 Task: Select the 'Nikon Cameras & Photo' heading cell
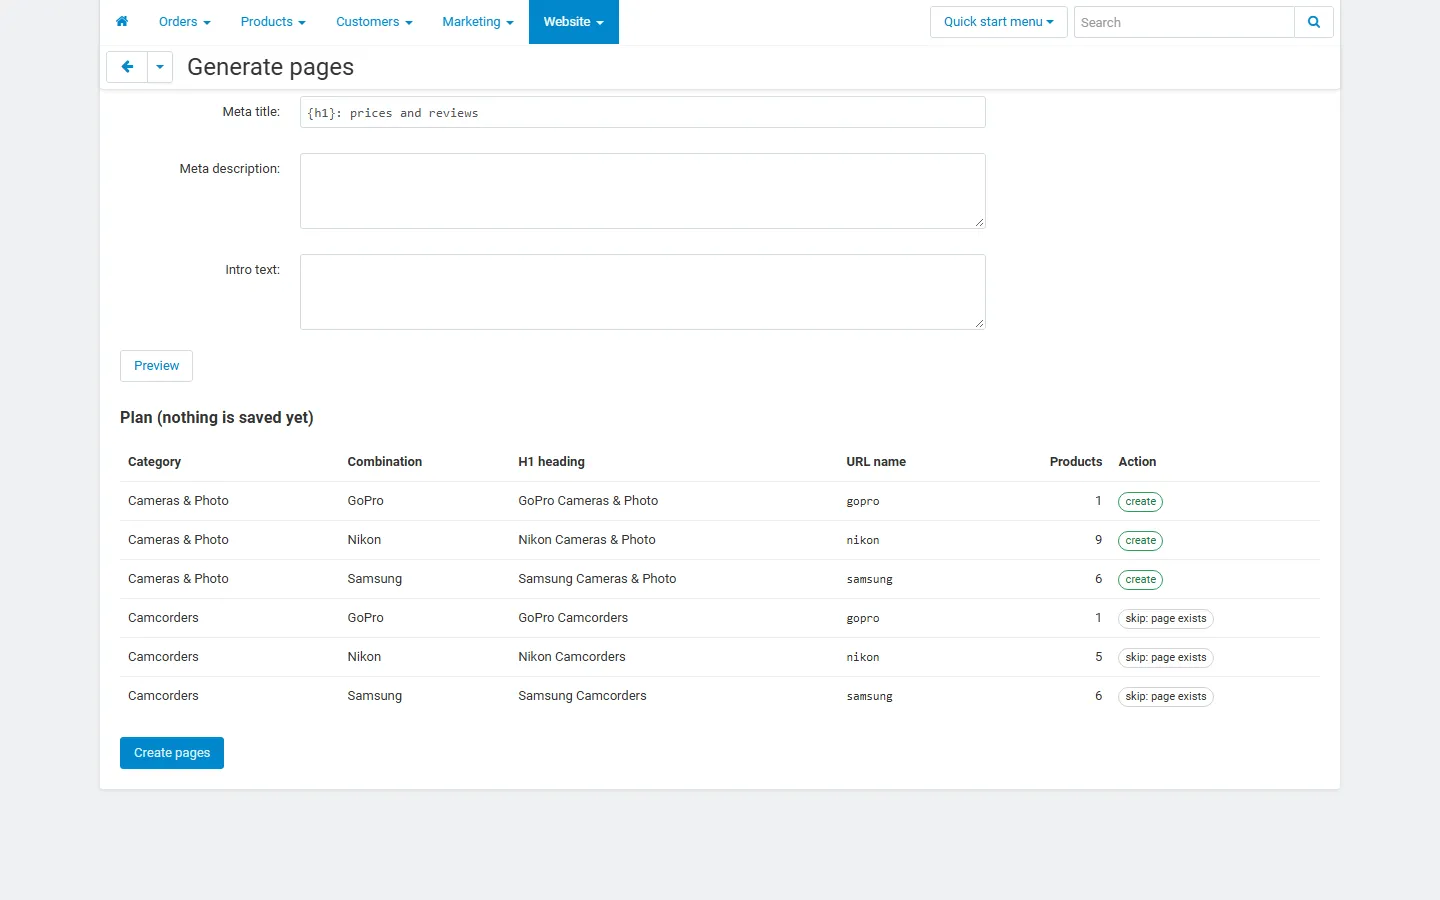pyautogui.click(x=587, y=540)
